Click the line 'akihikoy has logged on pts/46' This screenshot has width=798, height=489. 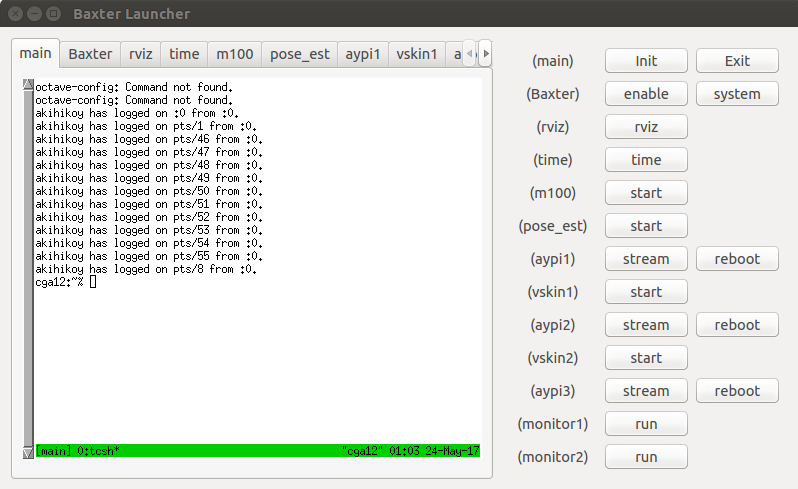coord(149,139)
